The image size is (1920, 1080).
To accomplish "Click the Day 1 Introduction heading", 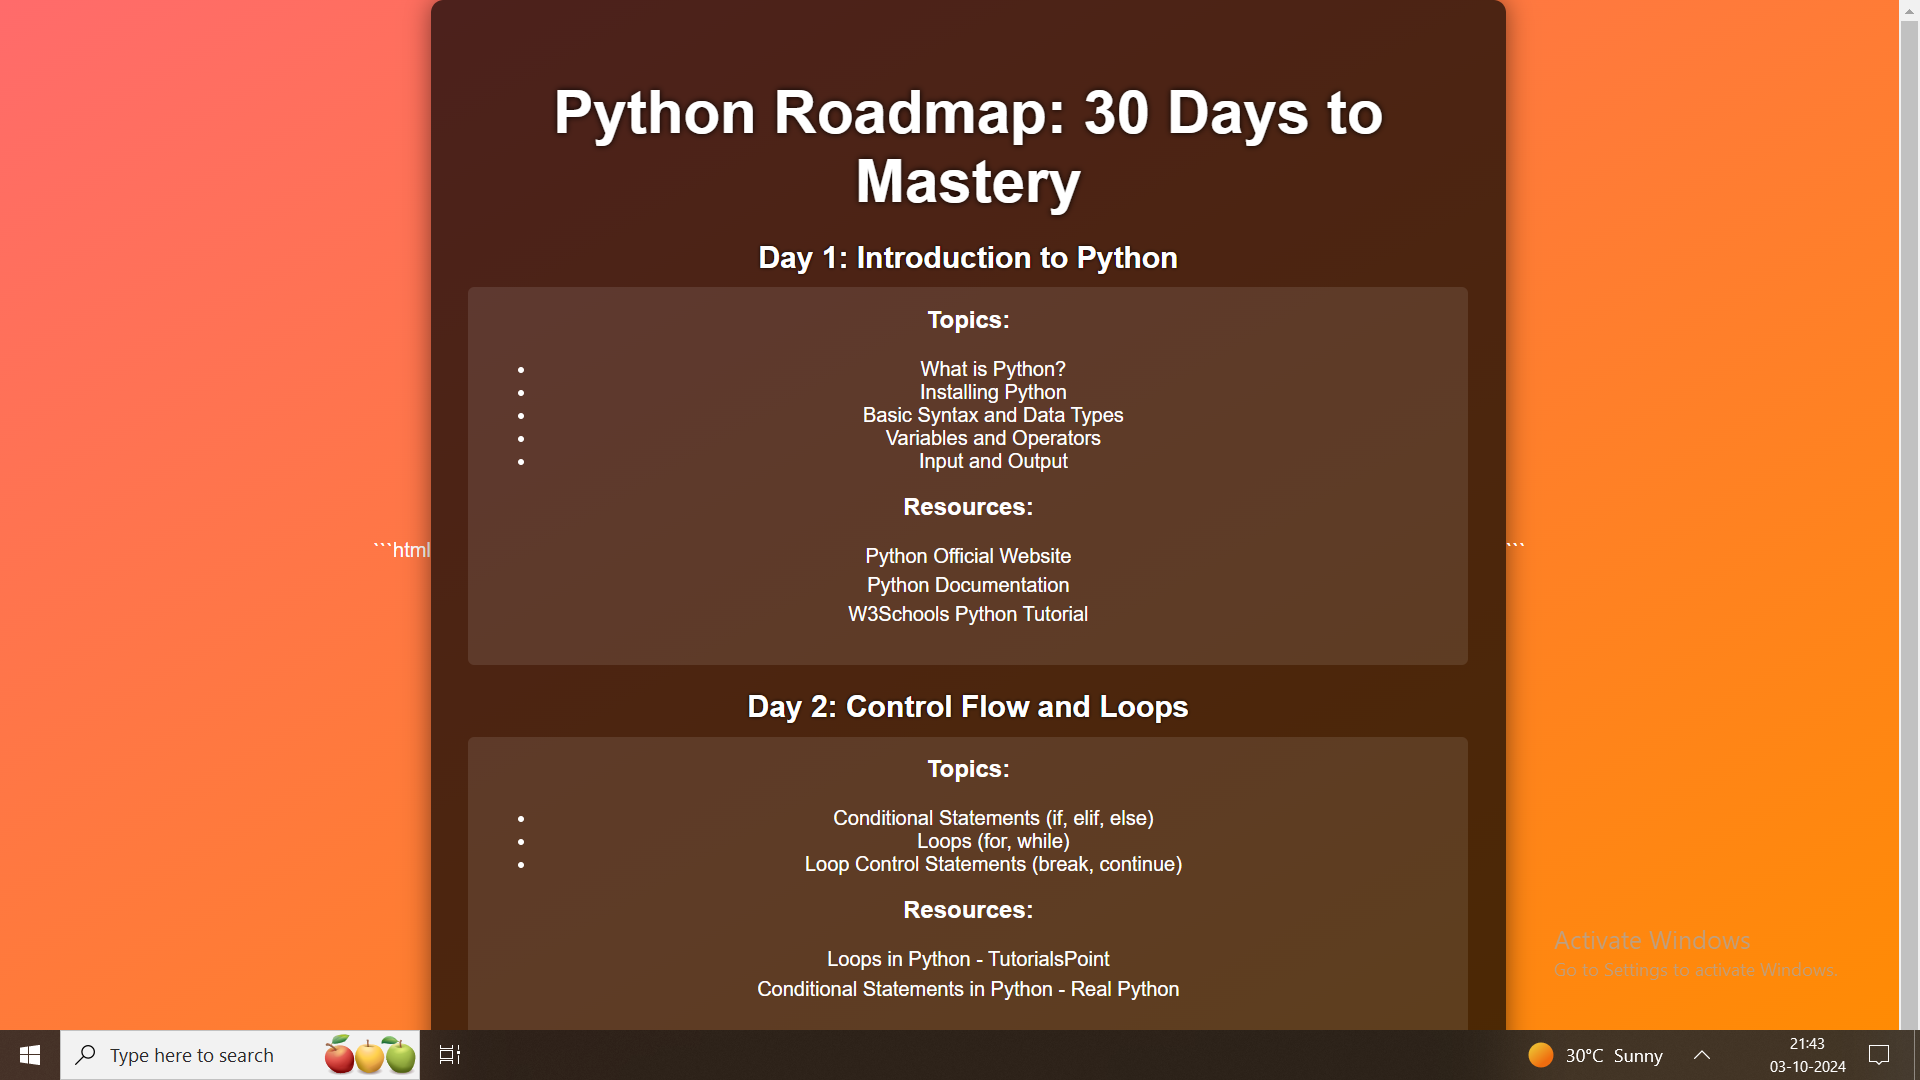I will pyautogui.click(x=967, y=258).
